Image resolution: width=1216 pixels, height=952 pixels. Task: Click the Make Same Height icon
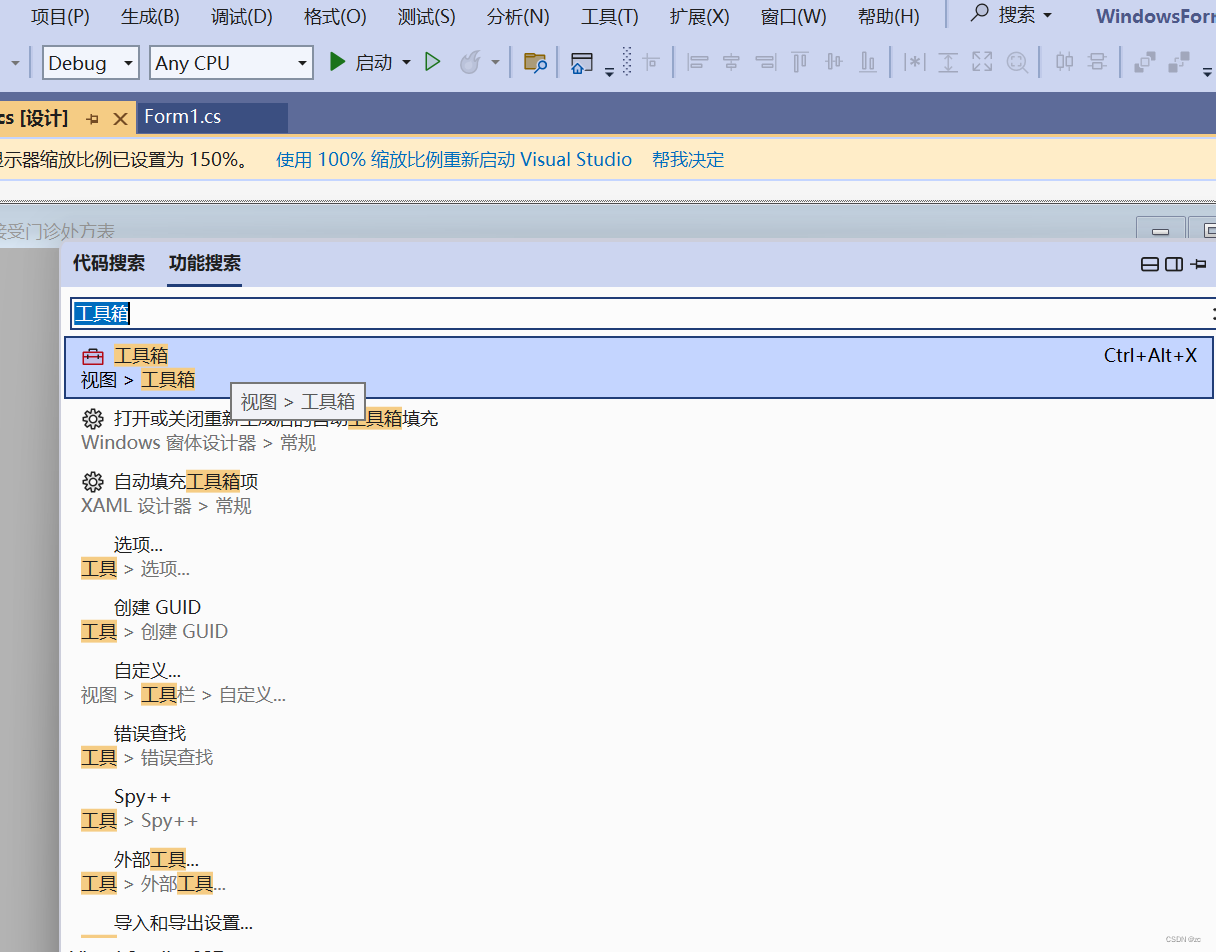click(x=948, y=63)
